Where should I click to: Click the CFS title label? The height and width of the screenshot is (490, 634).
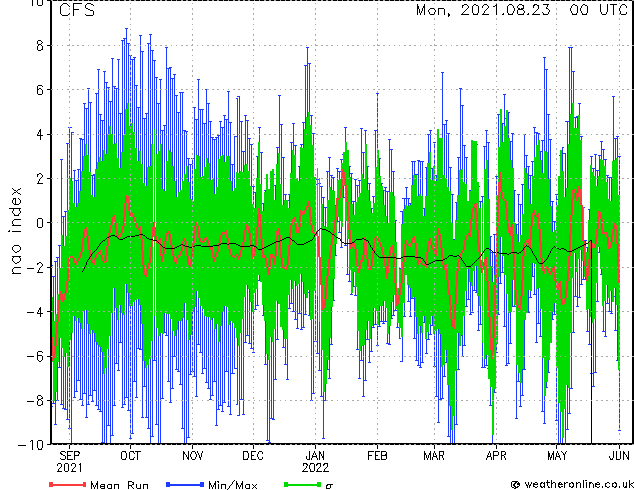coord(77,10)
